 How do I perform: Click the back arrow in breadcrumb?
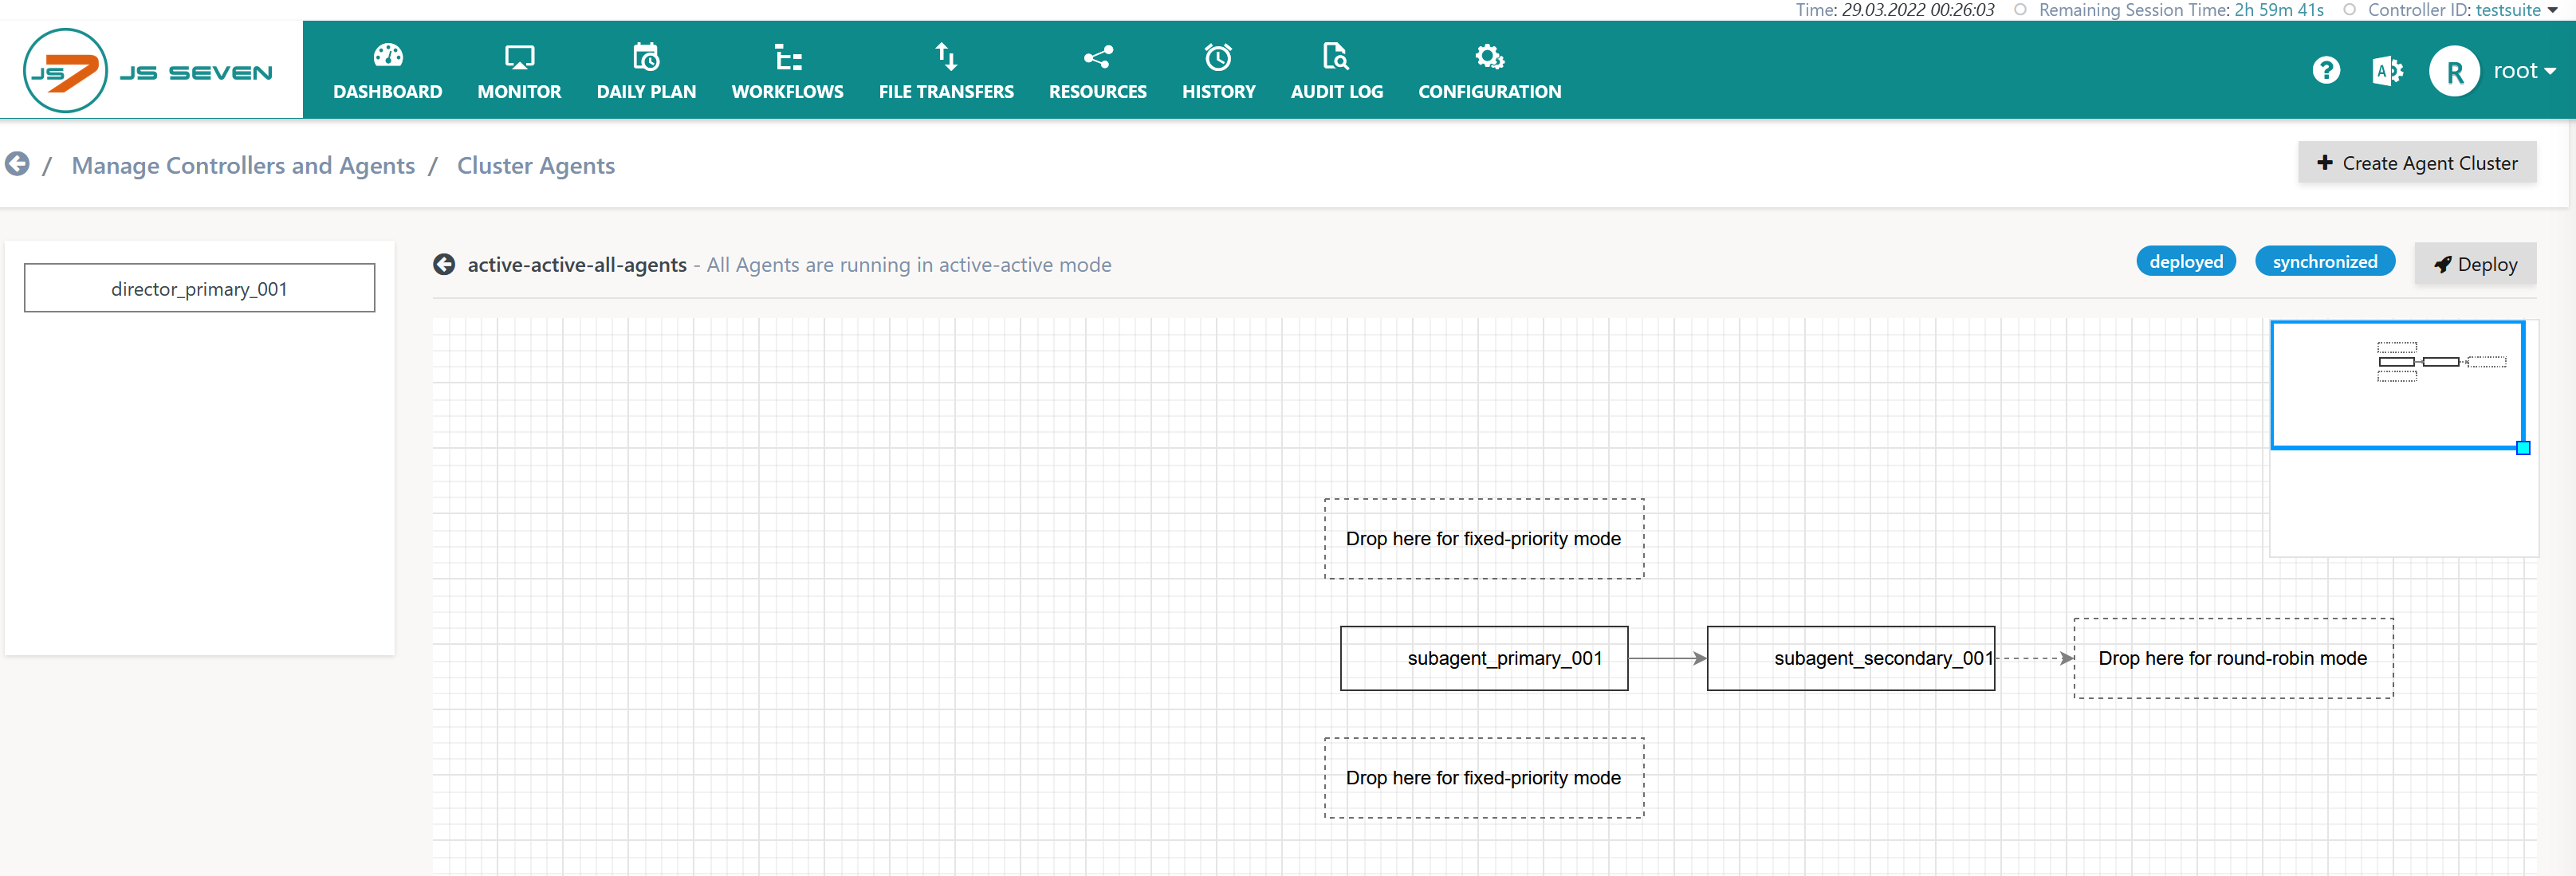pyautogui.click(x=17, y=164)
